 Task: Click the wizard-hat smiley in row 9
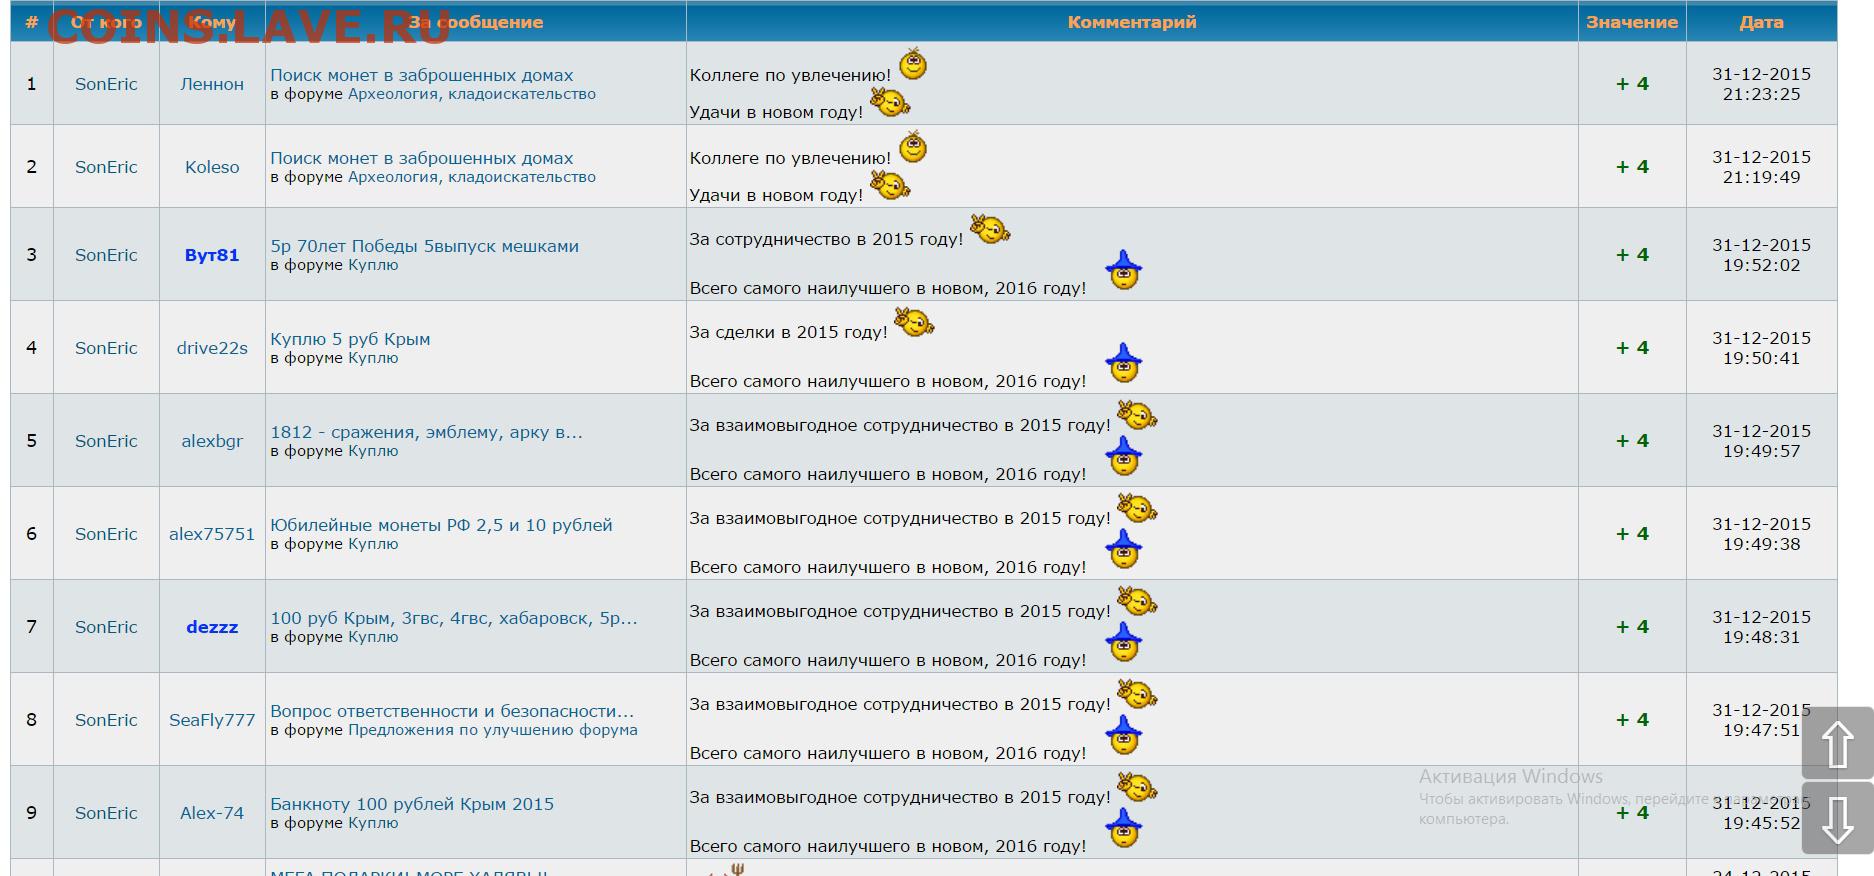coord(1124,829)
